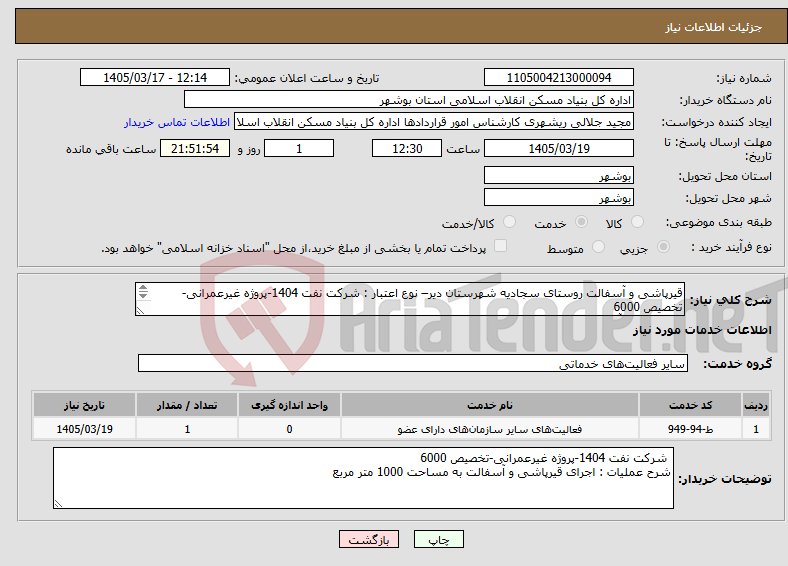Click the نام دستگاه خریدار field
This screenshot has height=566, width=788.
[409, 100]
